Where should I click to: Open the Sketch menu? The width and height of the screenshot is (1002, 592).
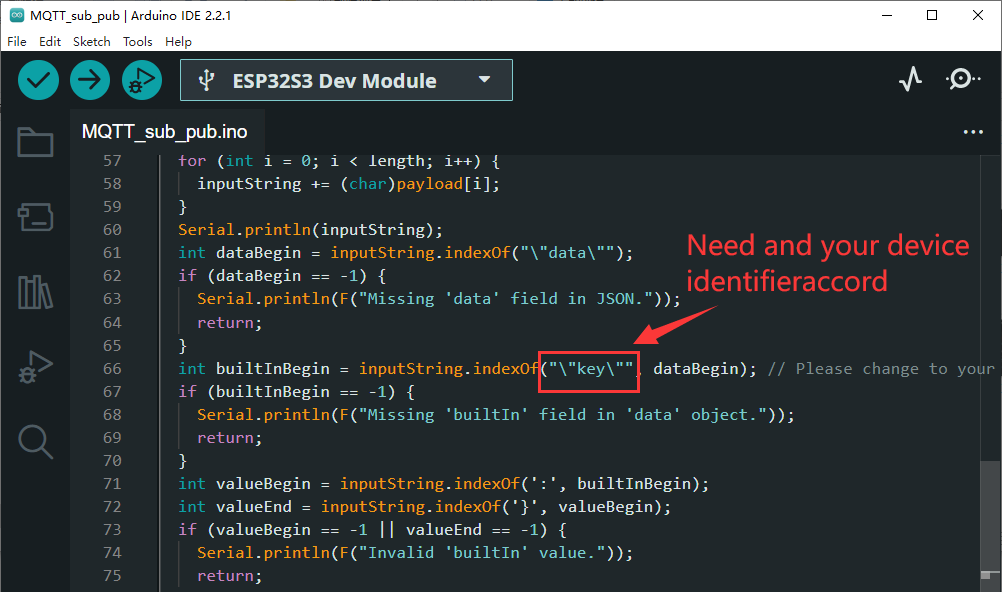coord(92,42)
